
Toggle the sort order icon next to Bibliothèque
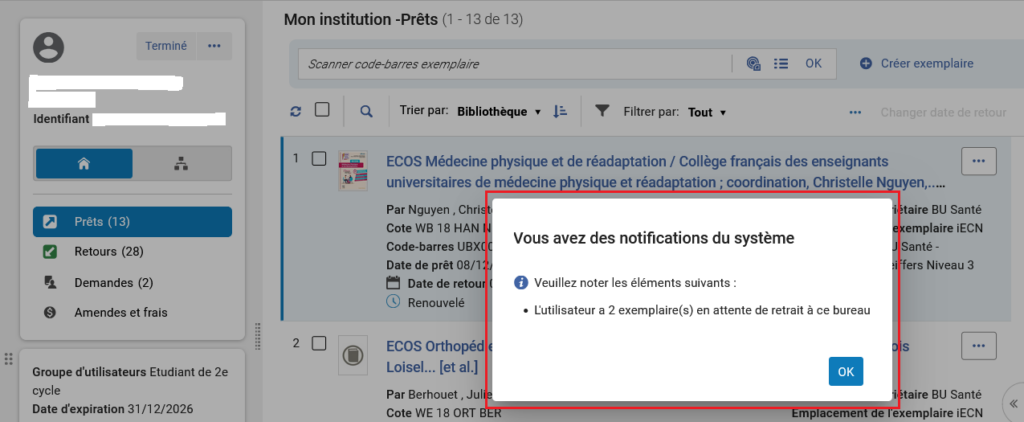560,111
